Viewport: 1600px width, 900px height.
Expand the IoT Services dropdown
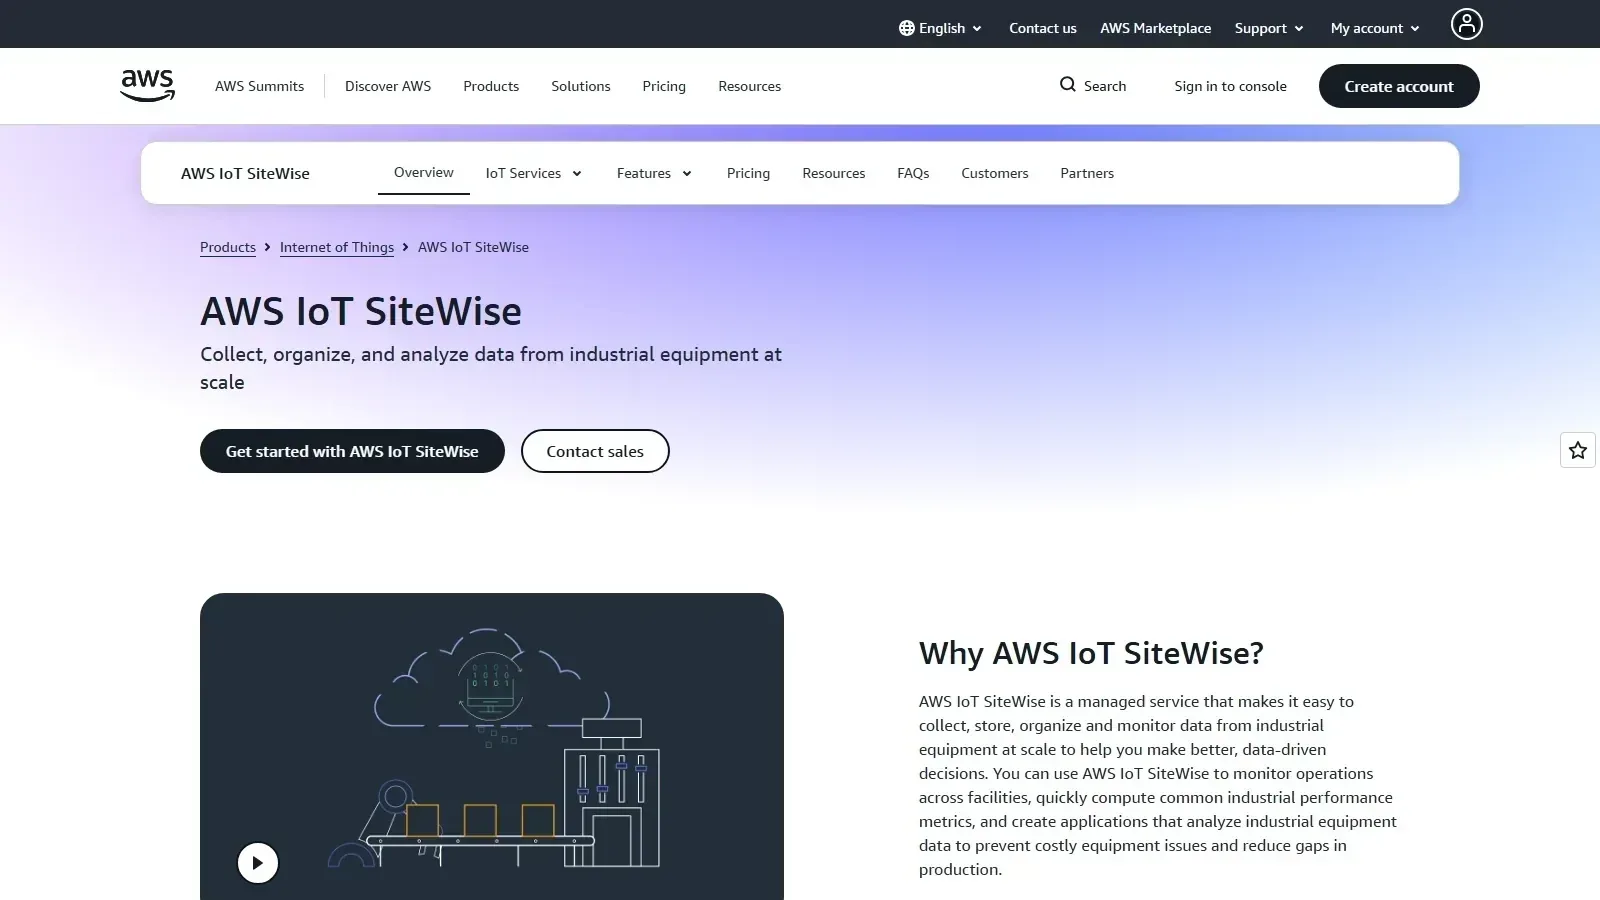click(533, 173)
